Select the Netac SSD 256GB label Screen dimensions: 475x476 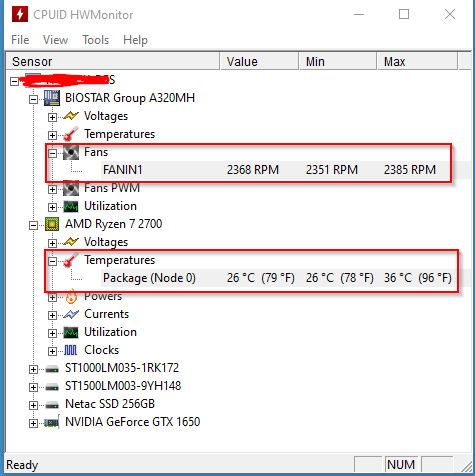click(x=110, y=404)
